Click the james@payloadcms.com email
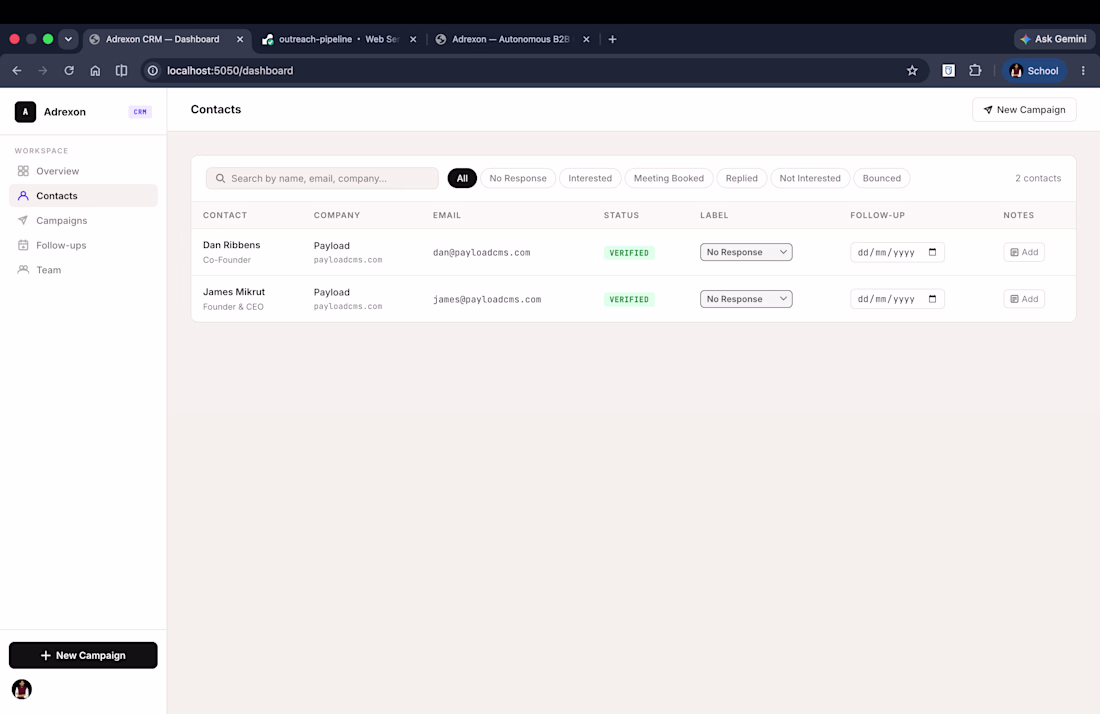The height and width of the screenshot is (714, 1100). point(487,299)
